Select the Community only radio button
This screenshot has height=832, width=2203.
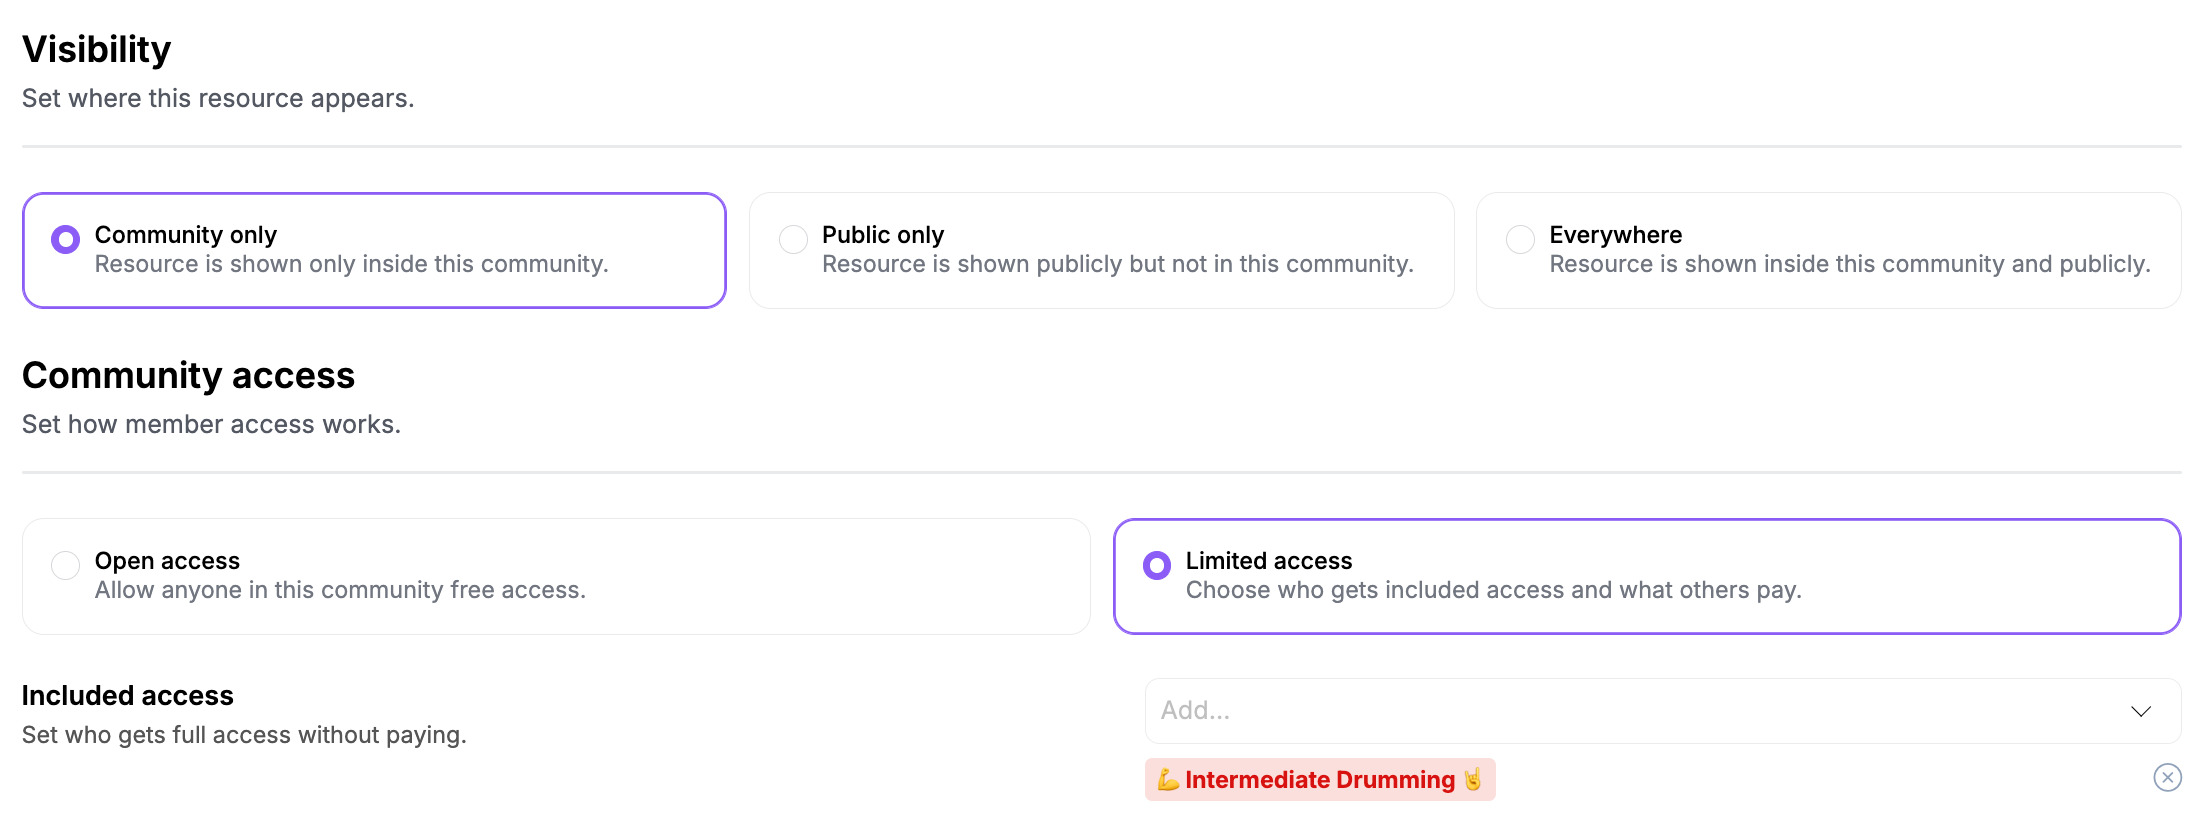pos(66,239)
